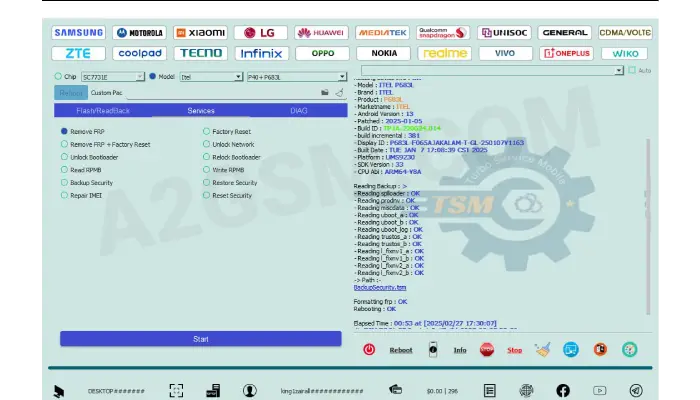Image resolution: width=700 pixels, height=400 pixels.
Task: Open the Huawei brand section
Action: pyautogui.click(x=321, y=33)
